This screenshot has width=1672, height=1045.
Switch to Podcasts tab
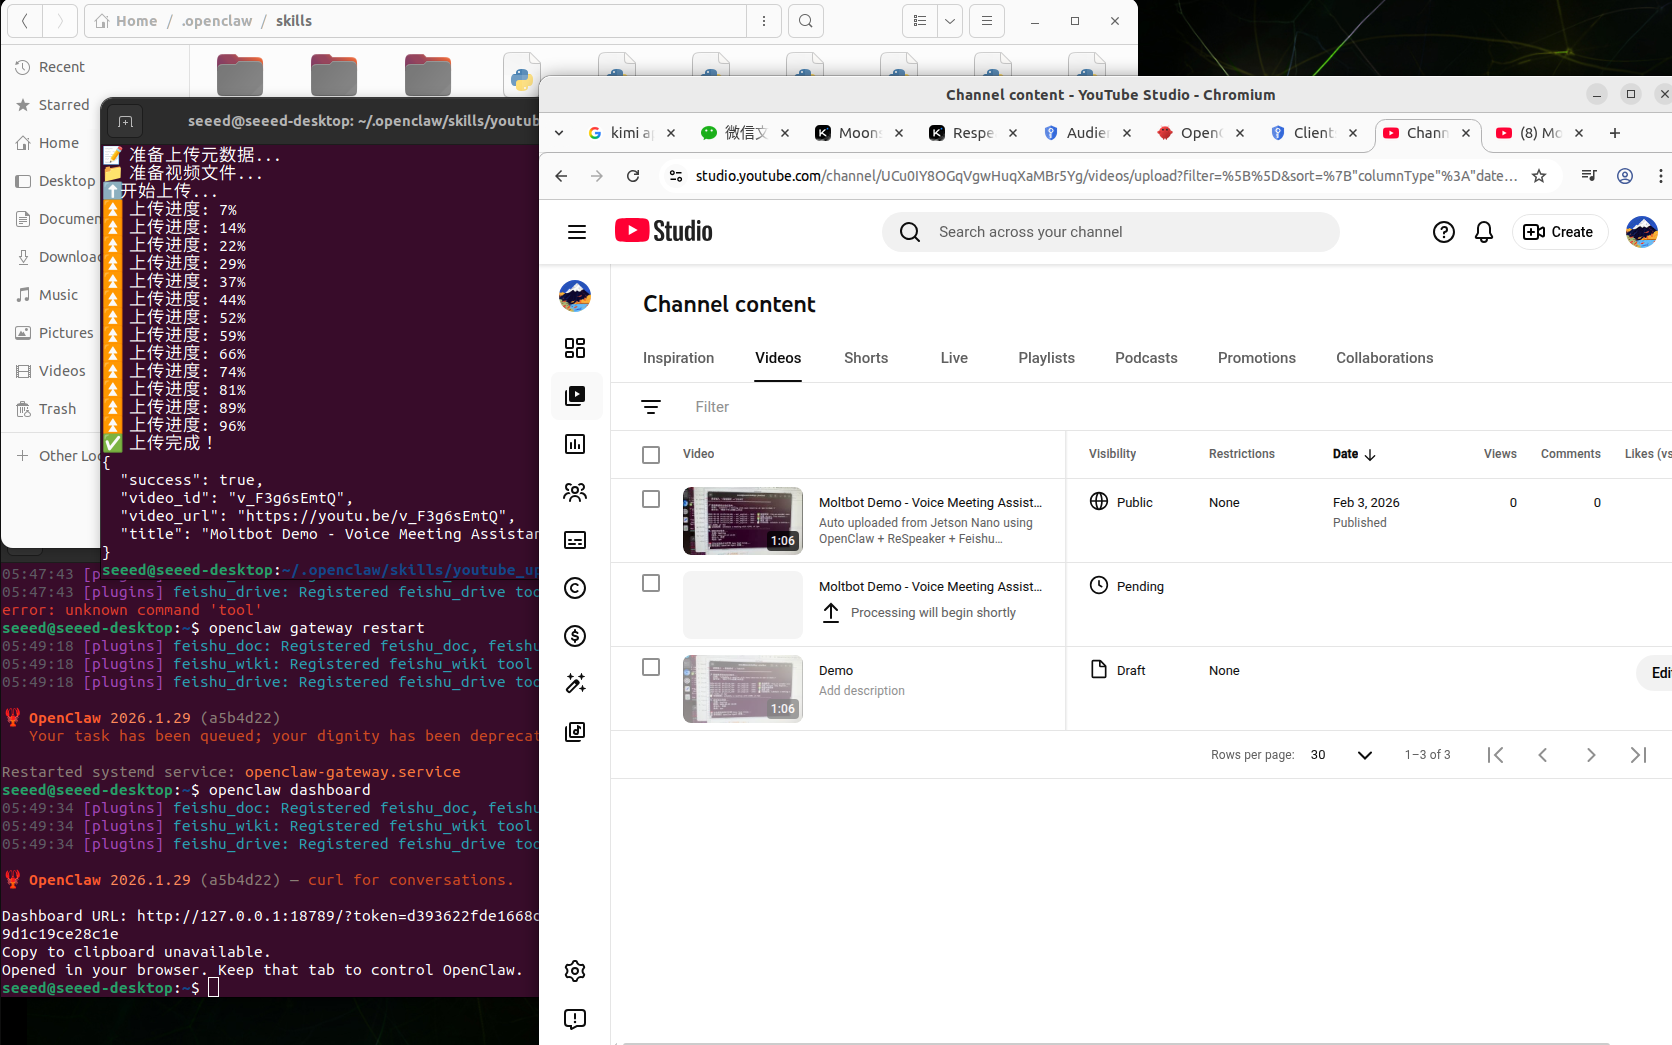pyautogui.click(x=1146, y=358)
